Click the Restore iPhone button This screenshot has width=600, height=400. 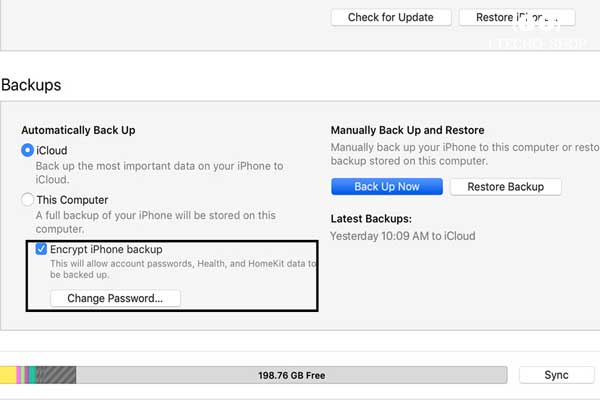pyautogui.click(x=517, y=18)
